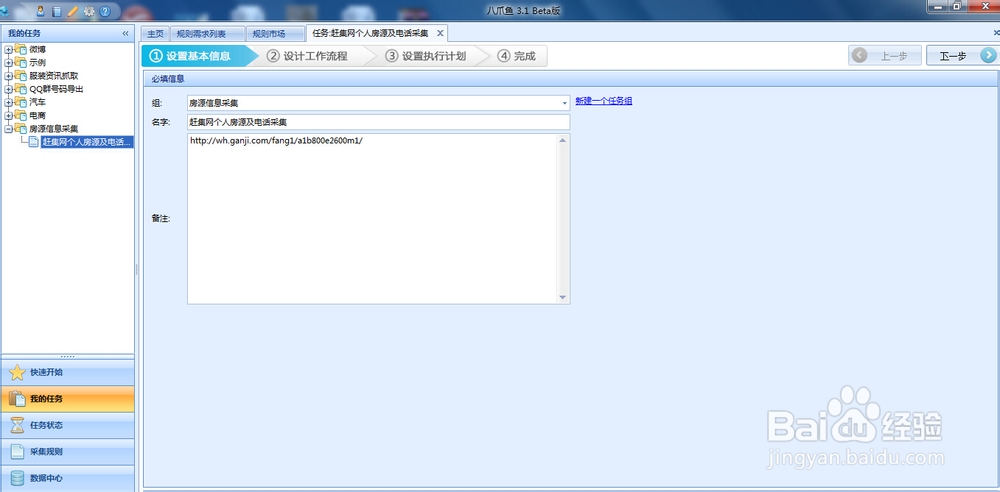Click the folder icon next to 汽车
Viewport: 1000px width, 492px height.
20,102
